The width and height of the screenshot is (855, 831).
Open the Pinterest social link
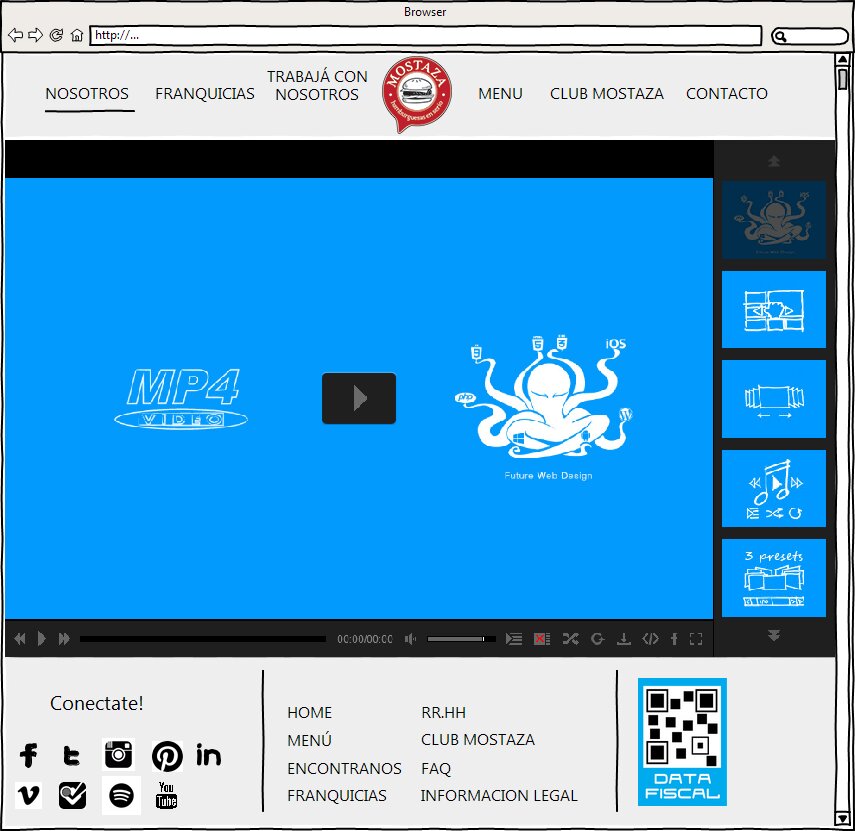pos(167,756)
